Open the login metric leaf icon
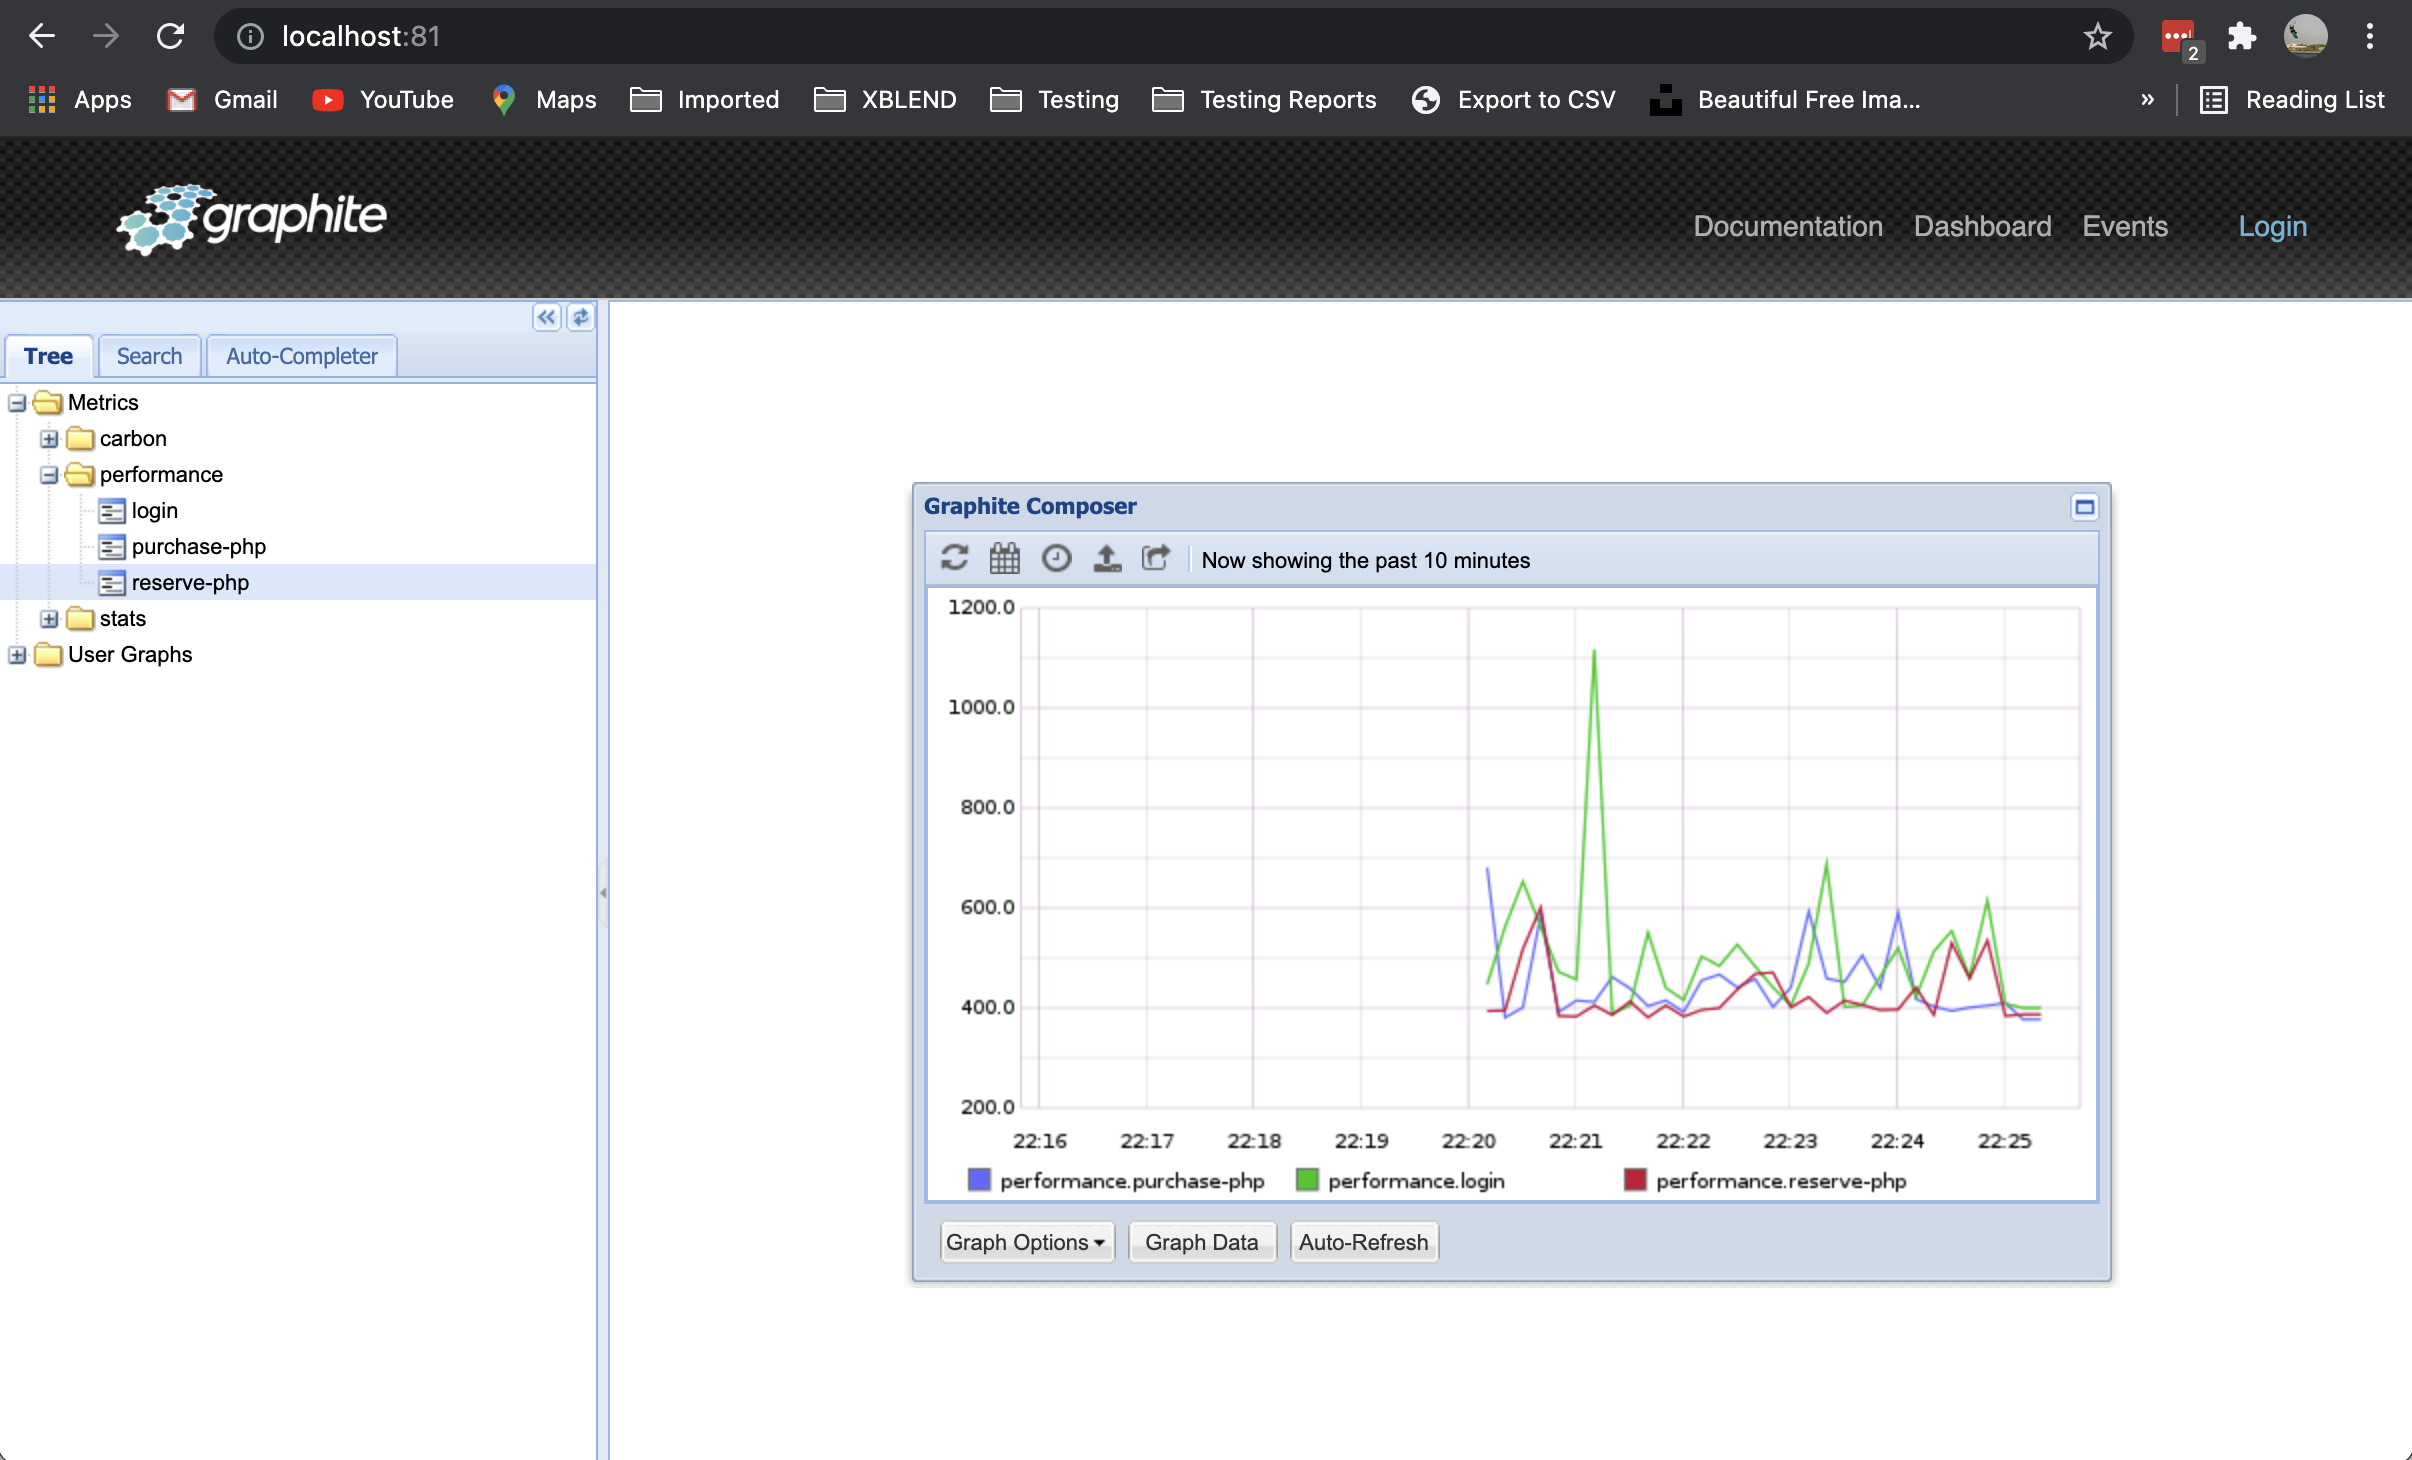The height and width of the screenshot is (1460, 2412). (x=112, y=511)
